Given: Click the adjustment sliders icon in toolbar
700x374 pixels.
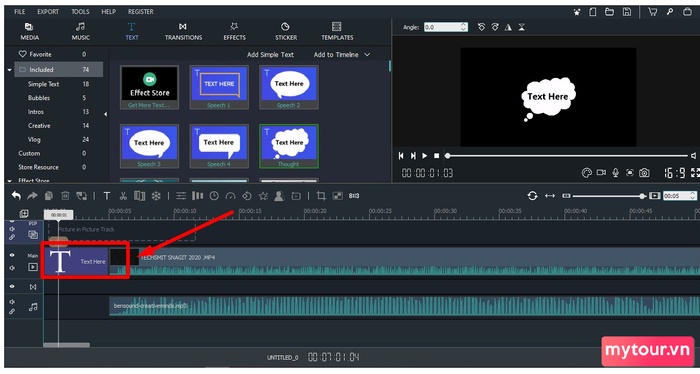Looking at the screenshot, I should click(181, 196).
